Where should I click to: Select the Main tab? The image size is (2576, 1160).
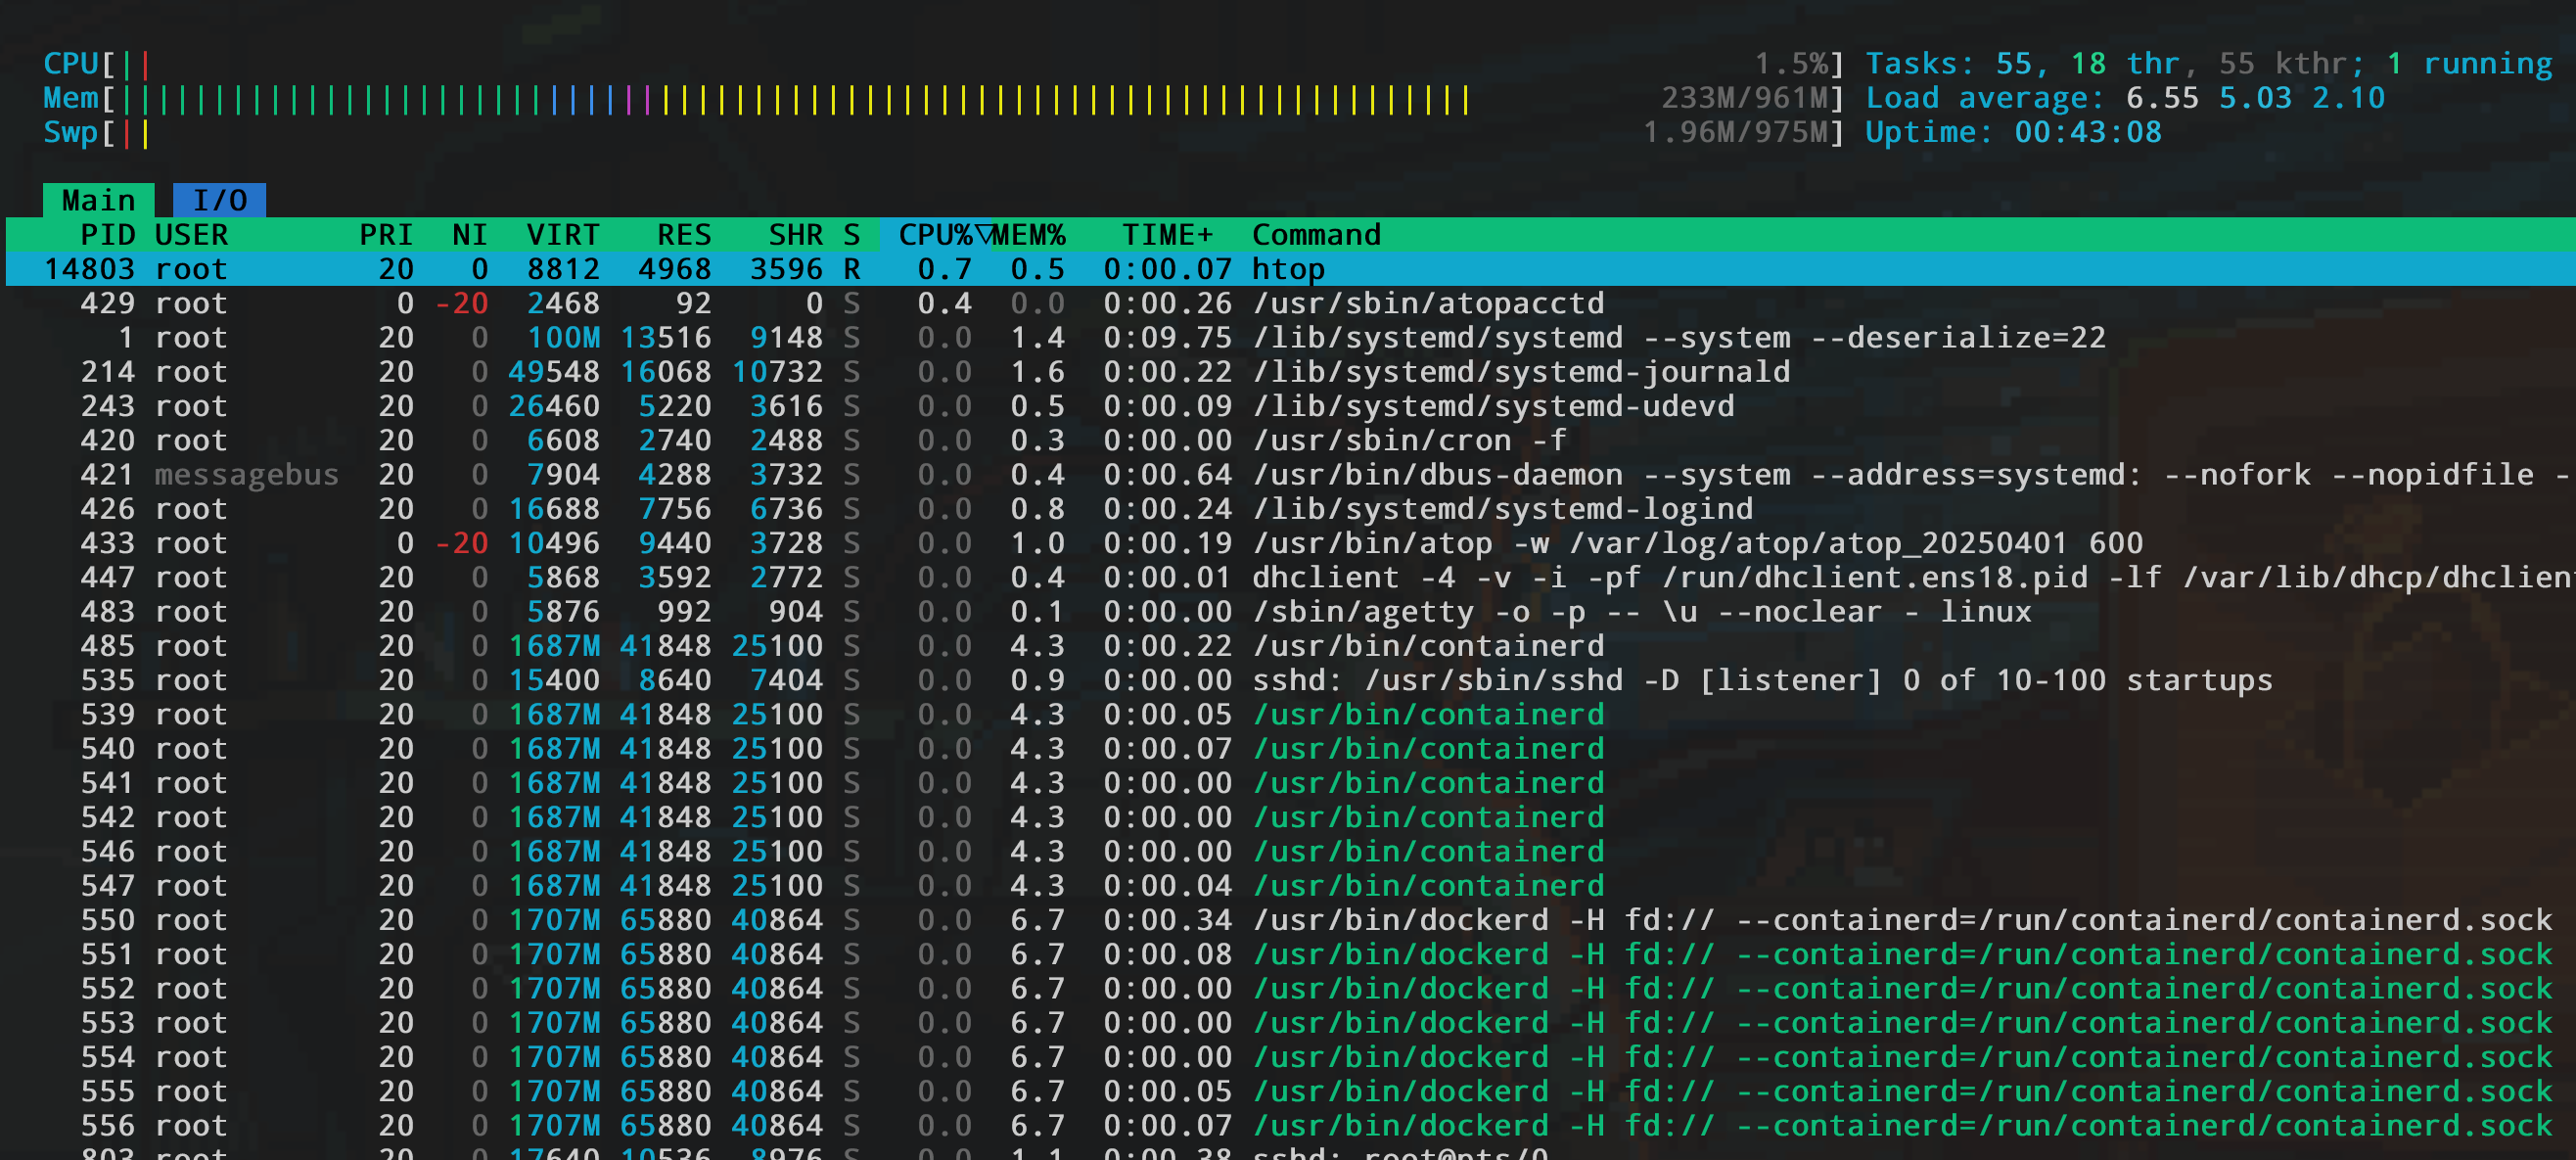pos(98,200)
